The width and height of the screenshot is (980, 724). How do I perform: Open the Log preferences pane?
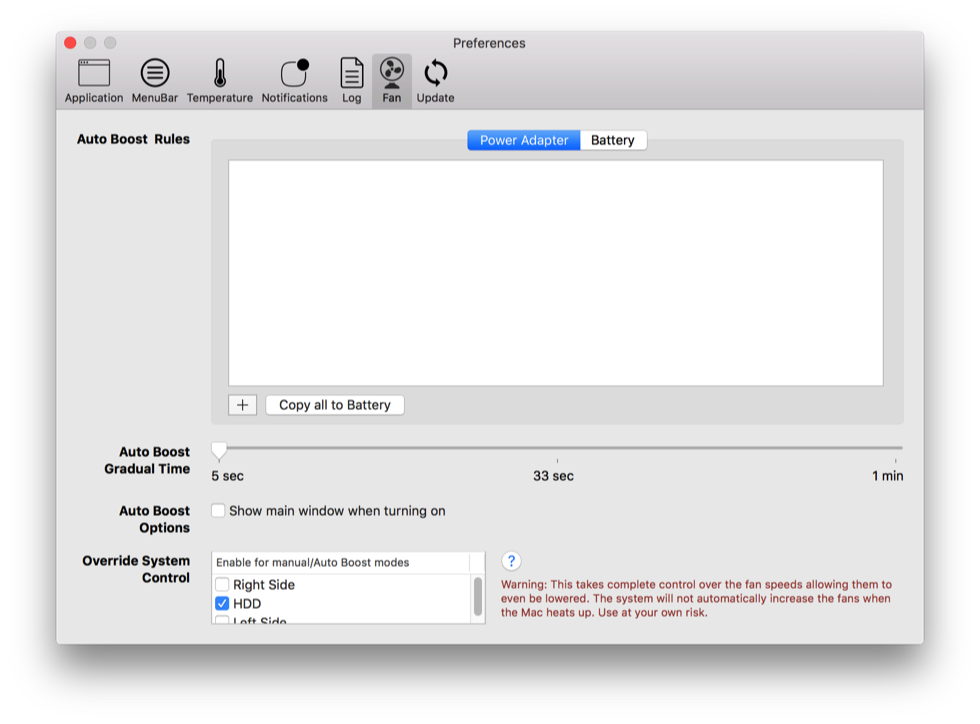click(351, 81)
